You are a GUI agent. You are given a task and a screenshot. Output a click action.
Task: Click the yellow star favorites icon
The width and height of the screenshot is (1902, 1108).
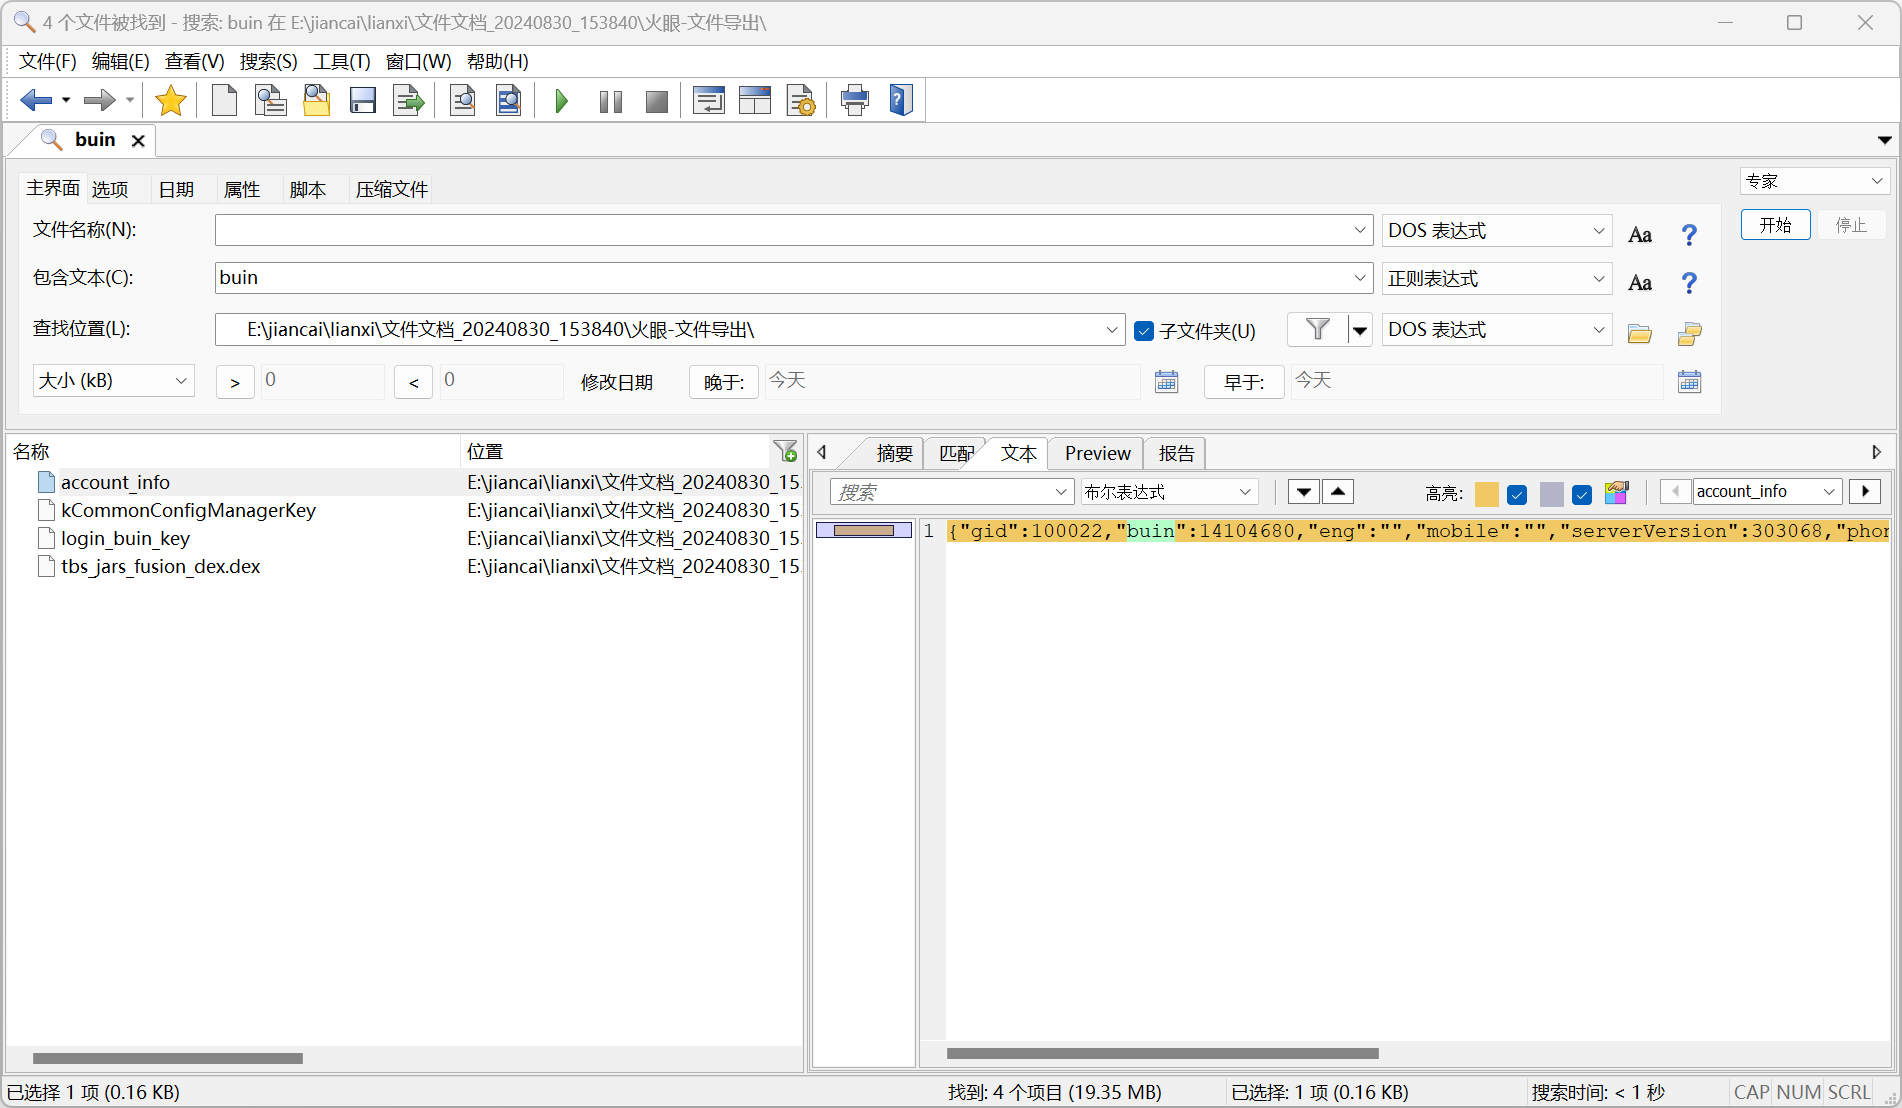click(x=171, y=100)
